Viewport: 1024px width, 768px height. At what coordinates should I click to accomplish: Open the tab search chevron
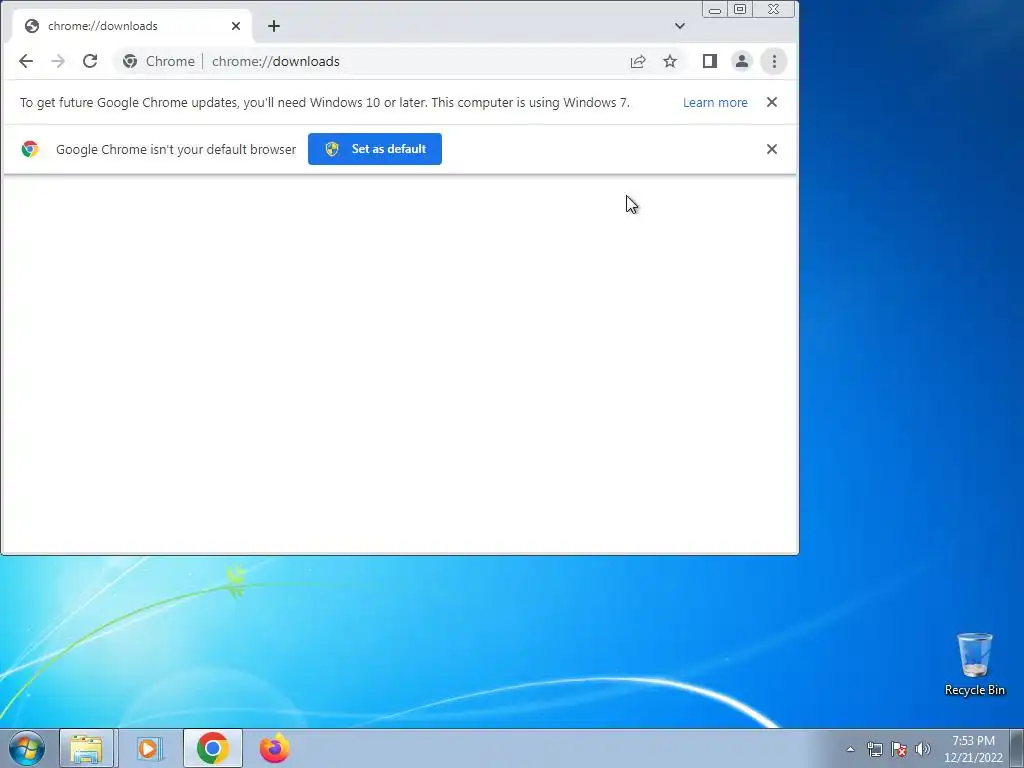pos(680,26)
